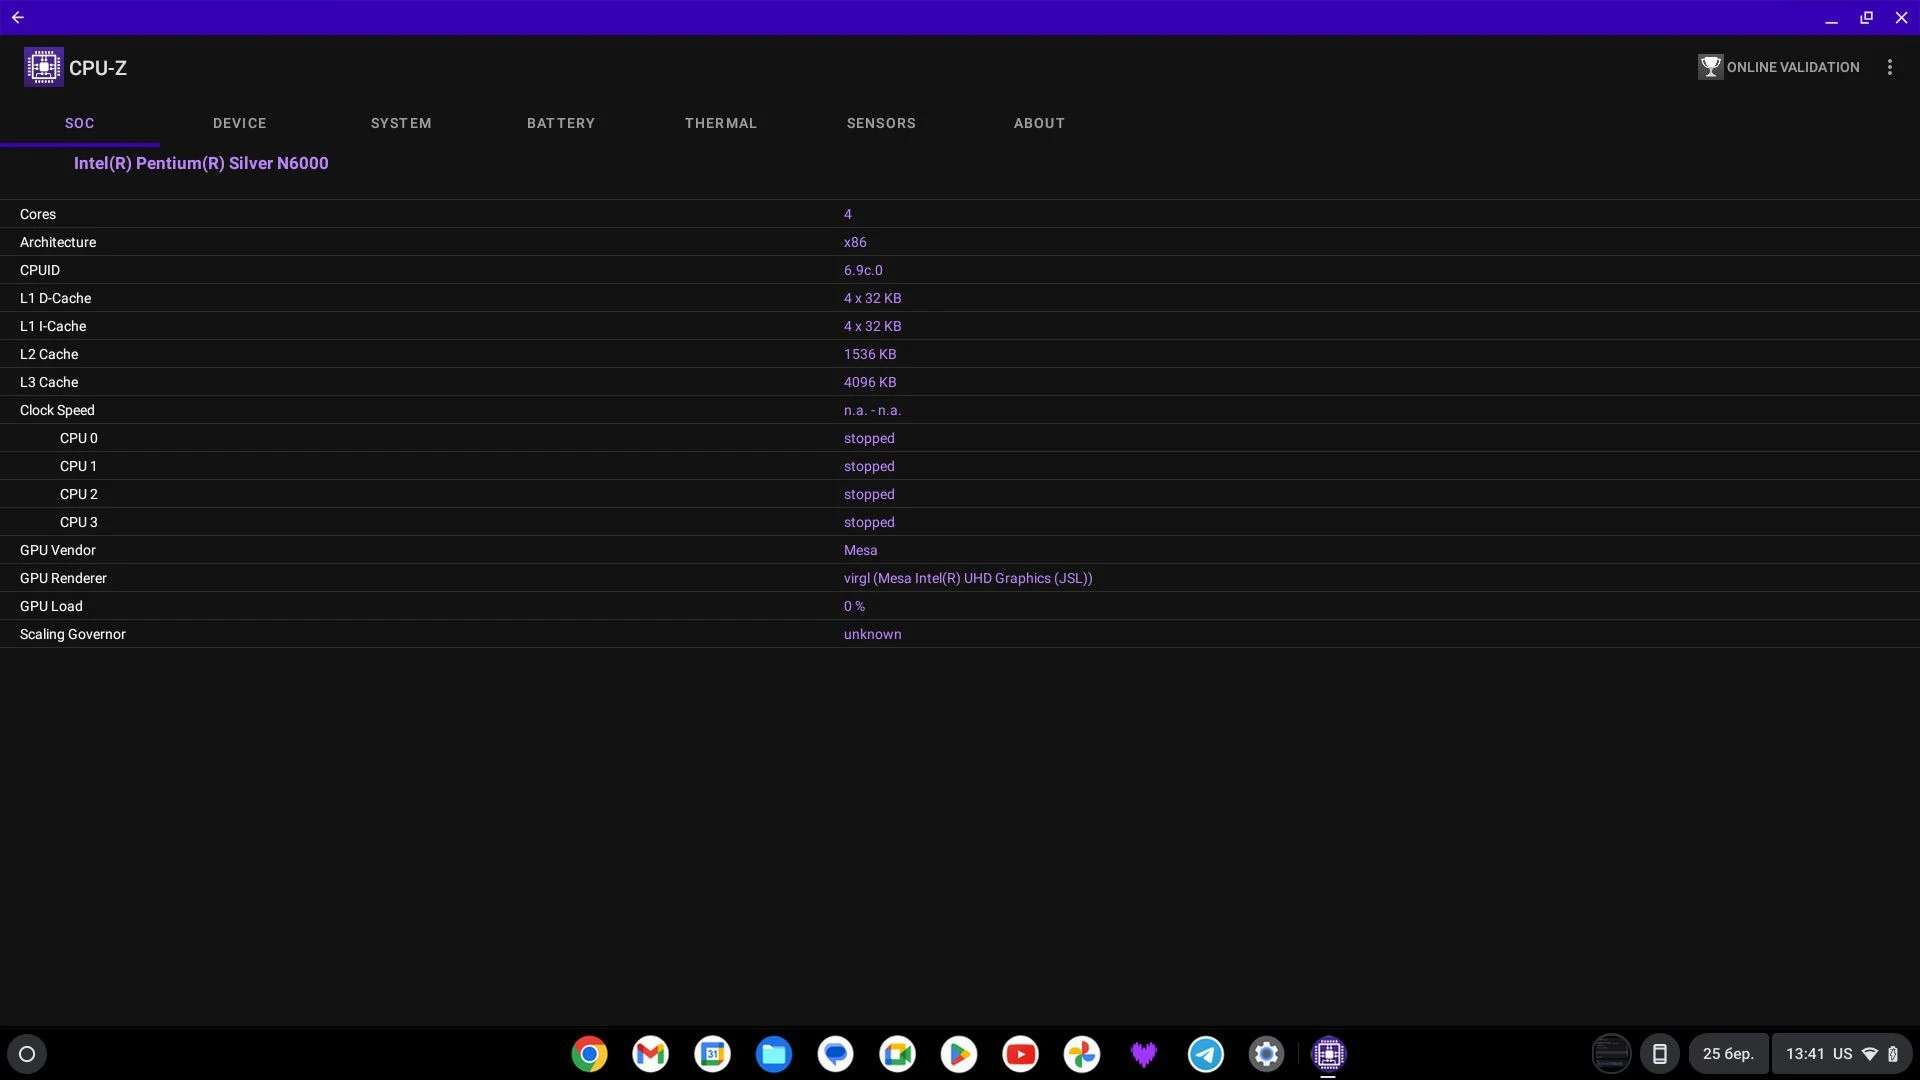Select the CPUID value 6.9c.0
Screen dimensions: 1920x1080
tap(863, 270)
